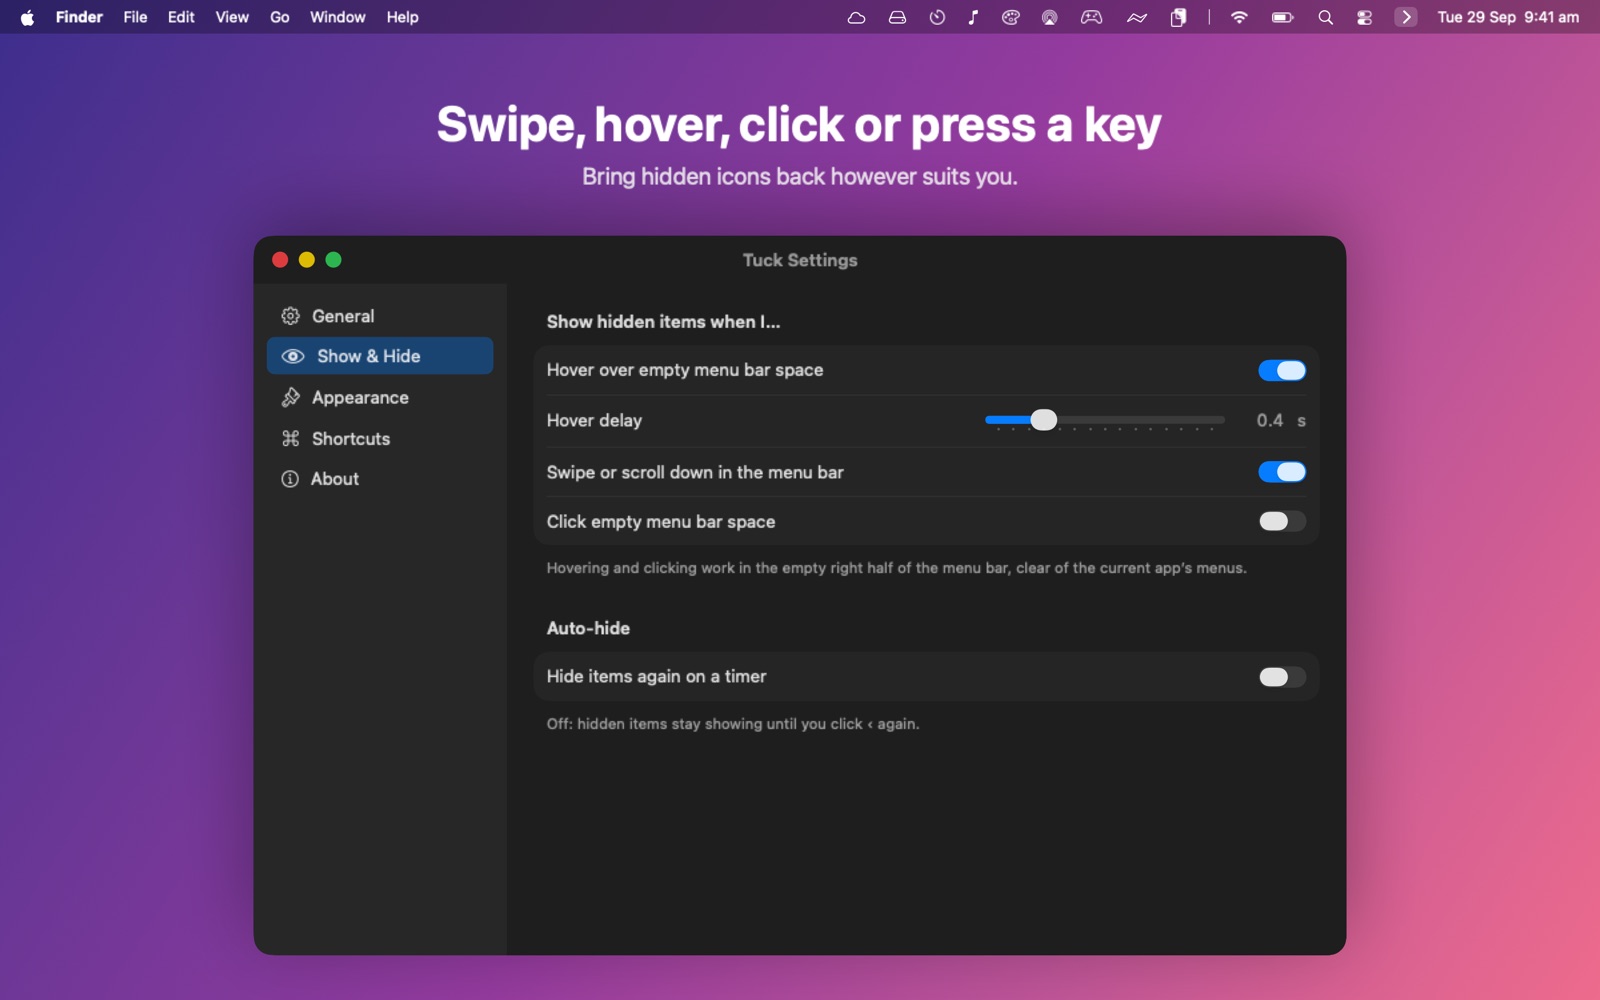
Task: Open the Window menu
Action: (x=337, y=17)
